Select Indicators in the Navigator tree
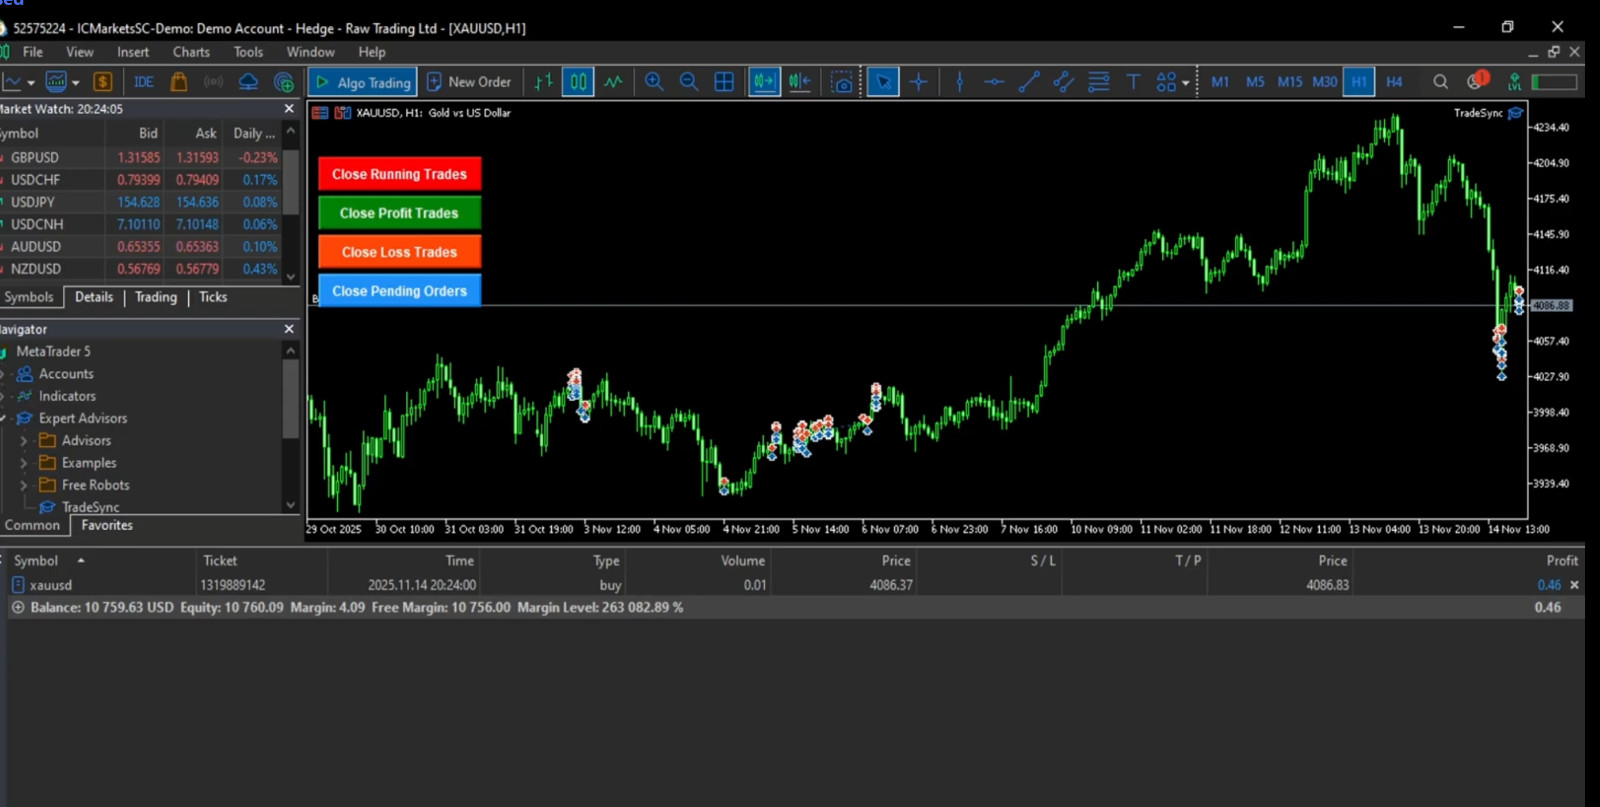 pyautogui.click(x=67, y=396)
